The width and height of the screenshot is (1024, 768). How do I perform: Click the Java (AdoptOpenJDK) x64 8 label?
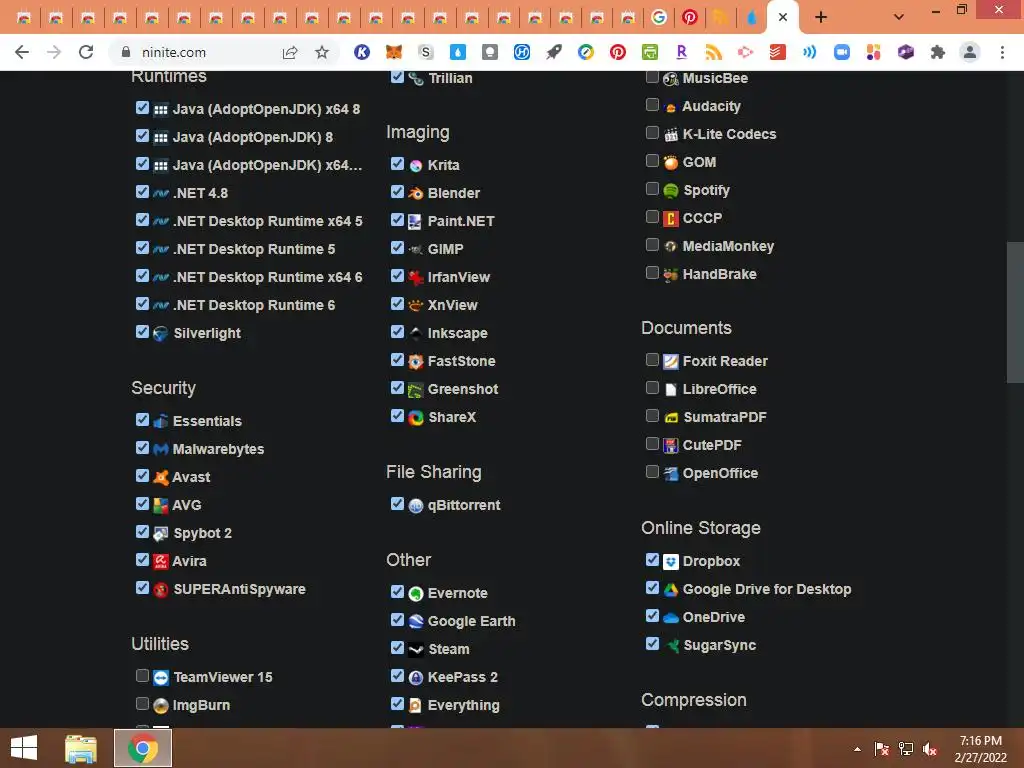coord(266,109)
